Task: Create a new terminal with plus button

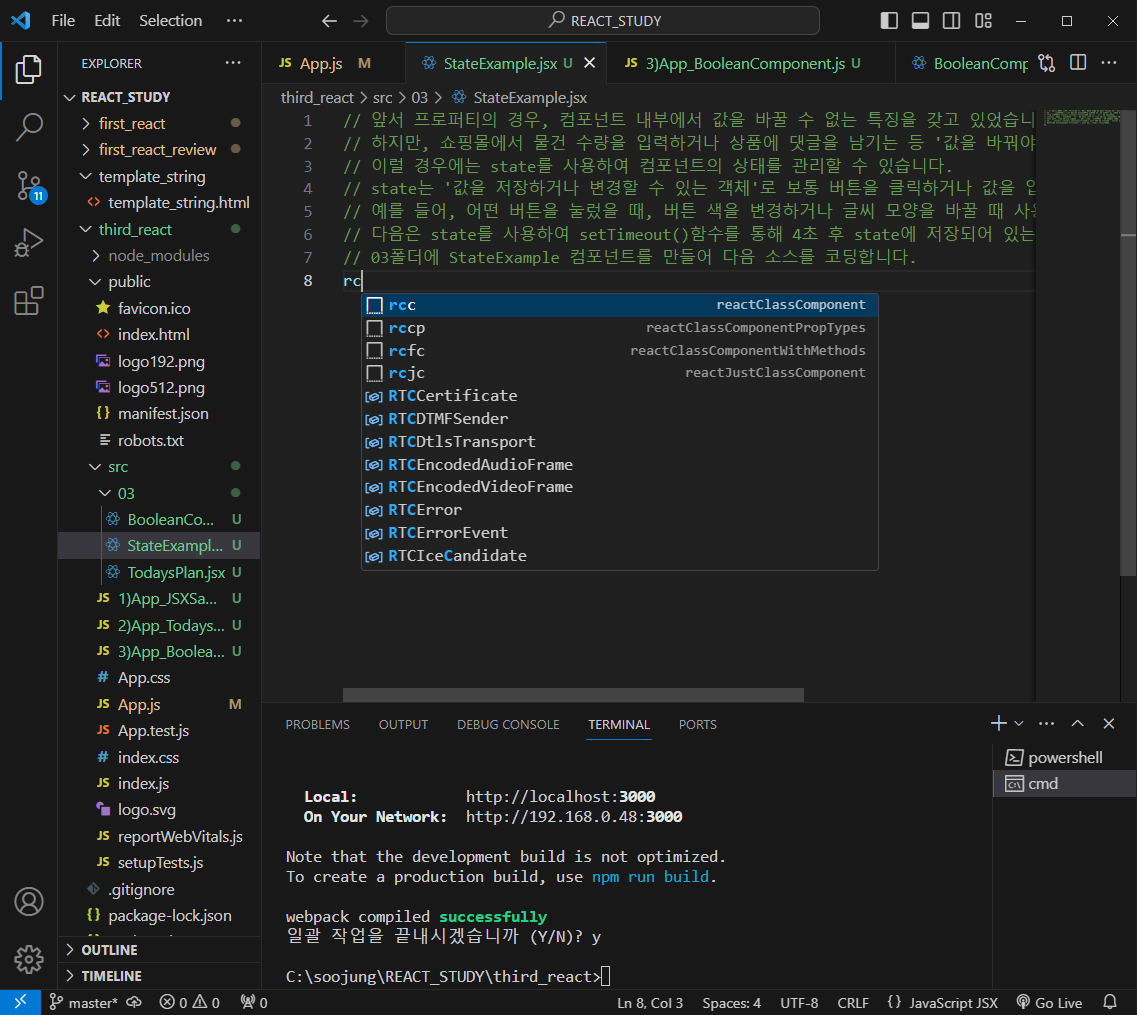Action: (x=999, y=724)
